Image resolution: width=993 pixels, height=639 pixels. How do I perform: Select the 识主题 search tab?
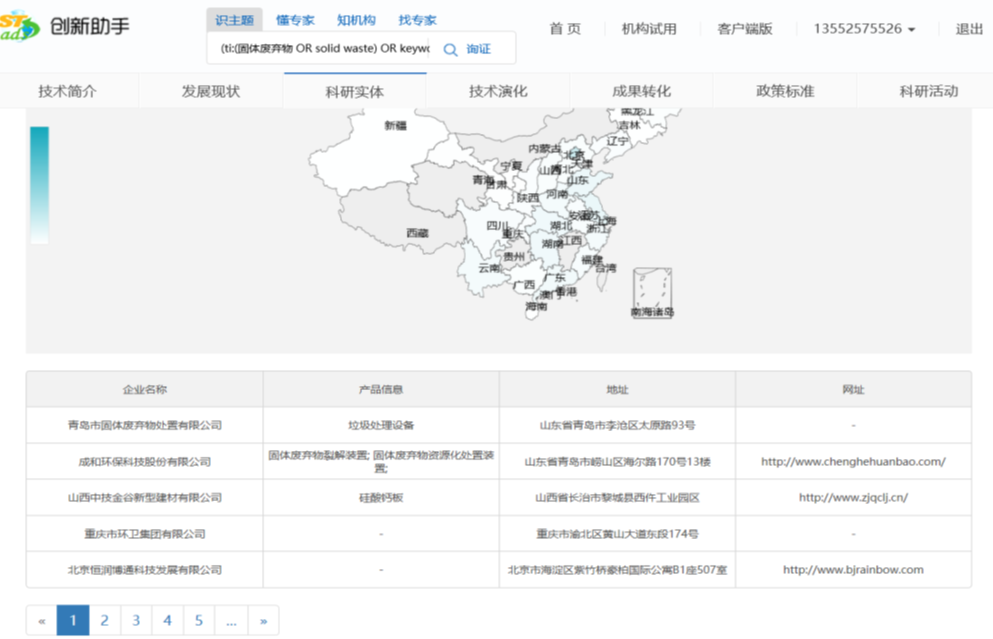234,20
